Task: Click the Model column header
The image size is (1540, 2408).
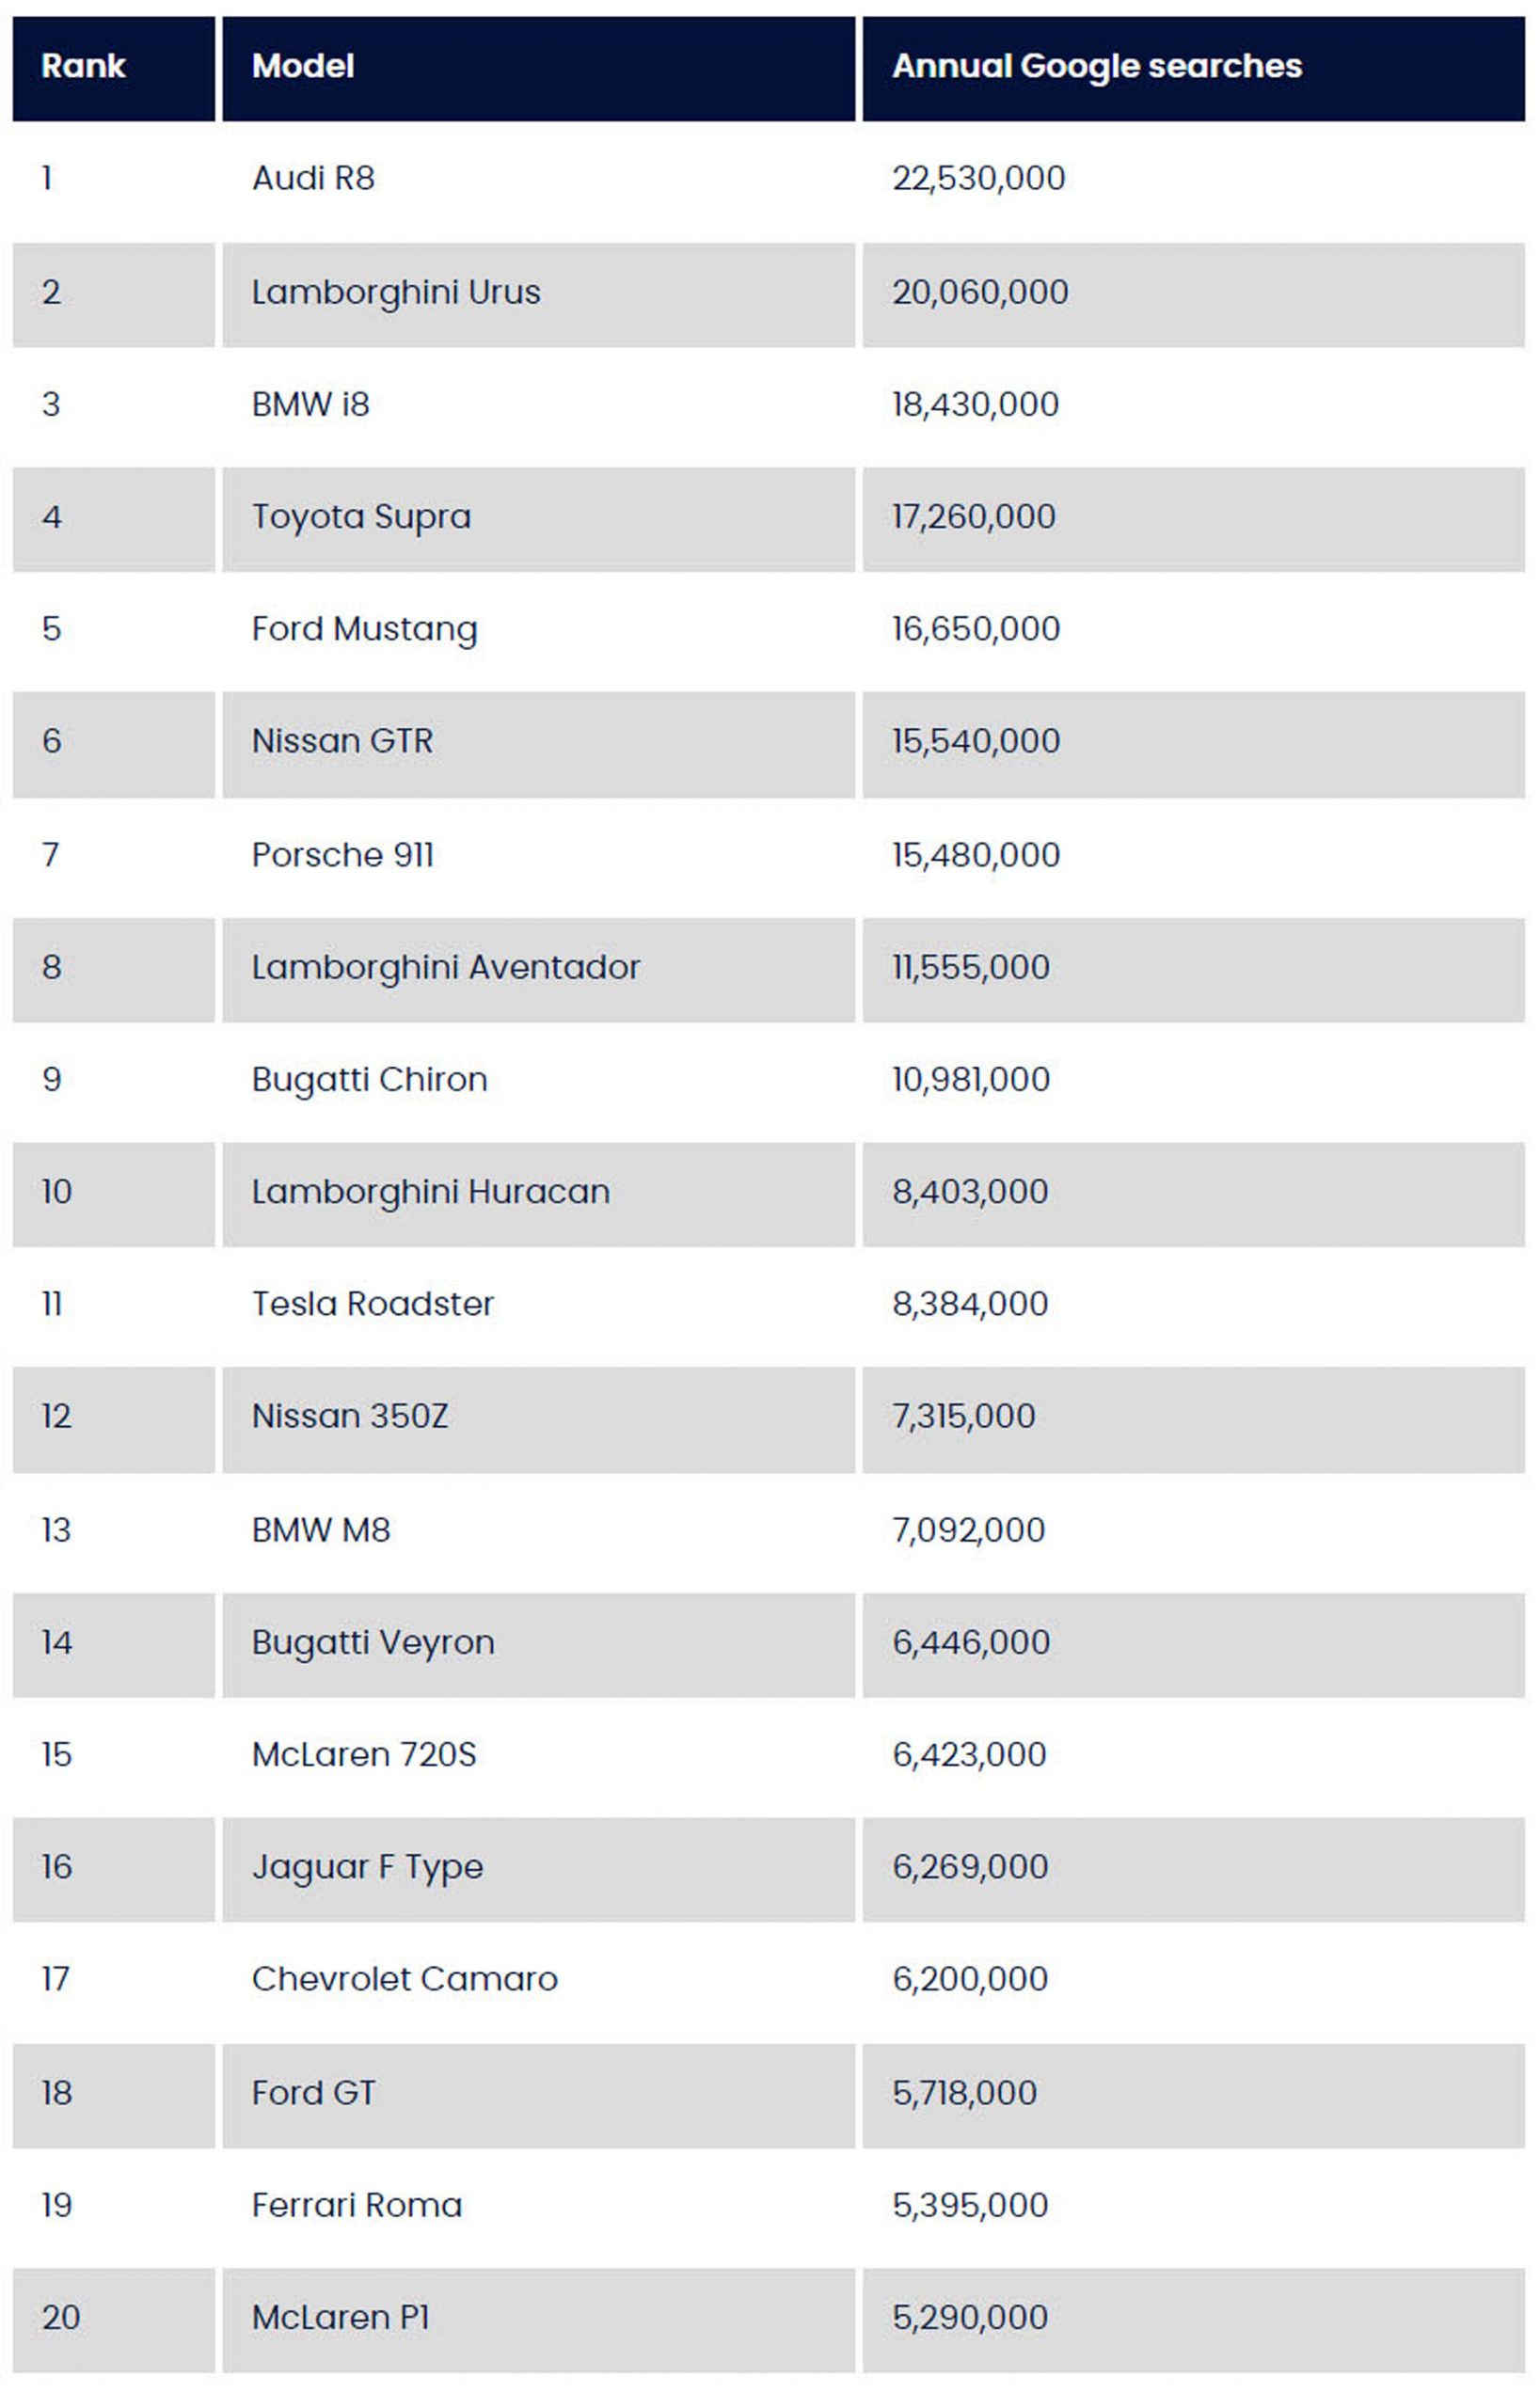Action: point(303,67)
